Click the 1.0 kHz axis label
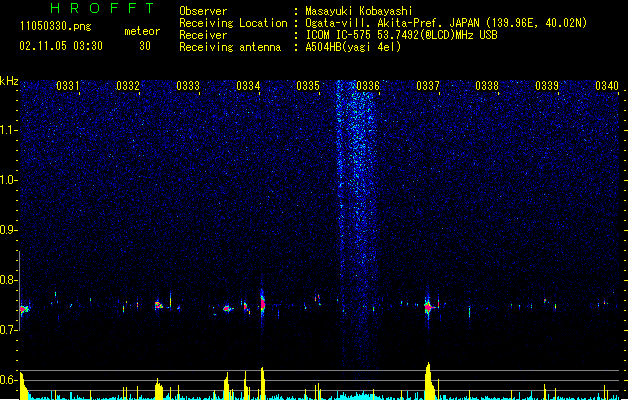 9,180
